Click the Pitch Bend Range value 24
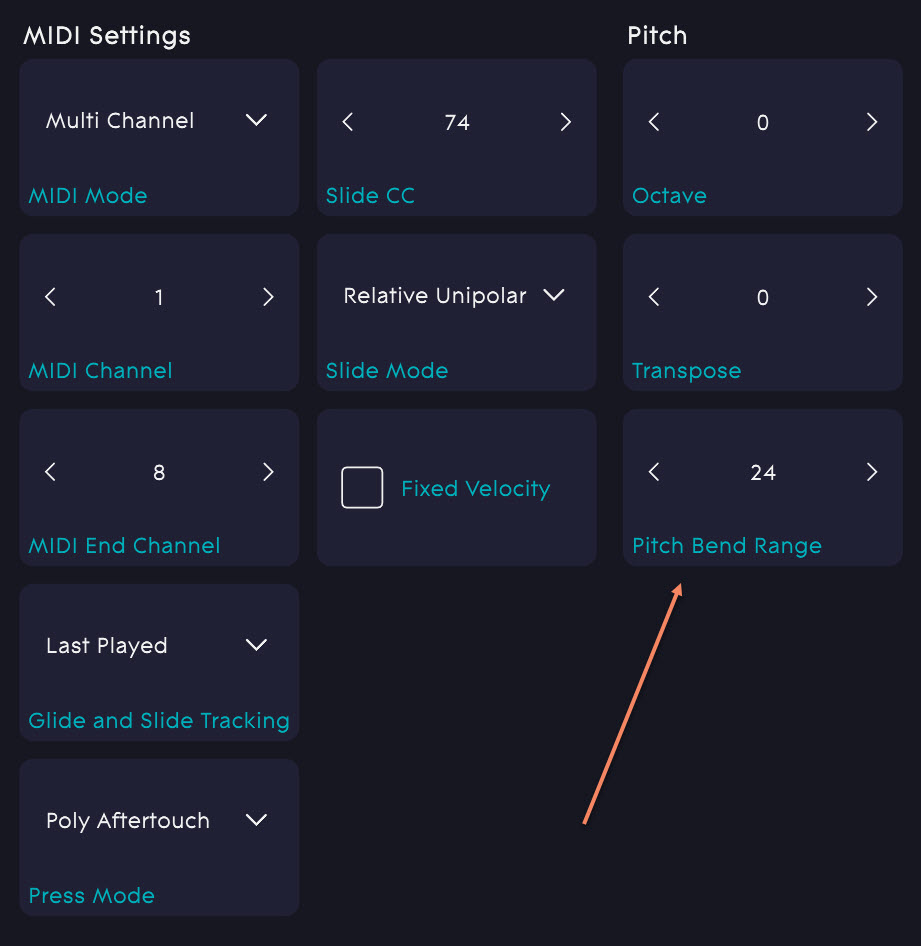 pos(763,472)
